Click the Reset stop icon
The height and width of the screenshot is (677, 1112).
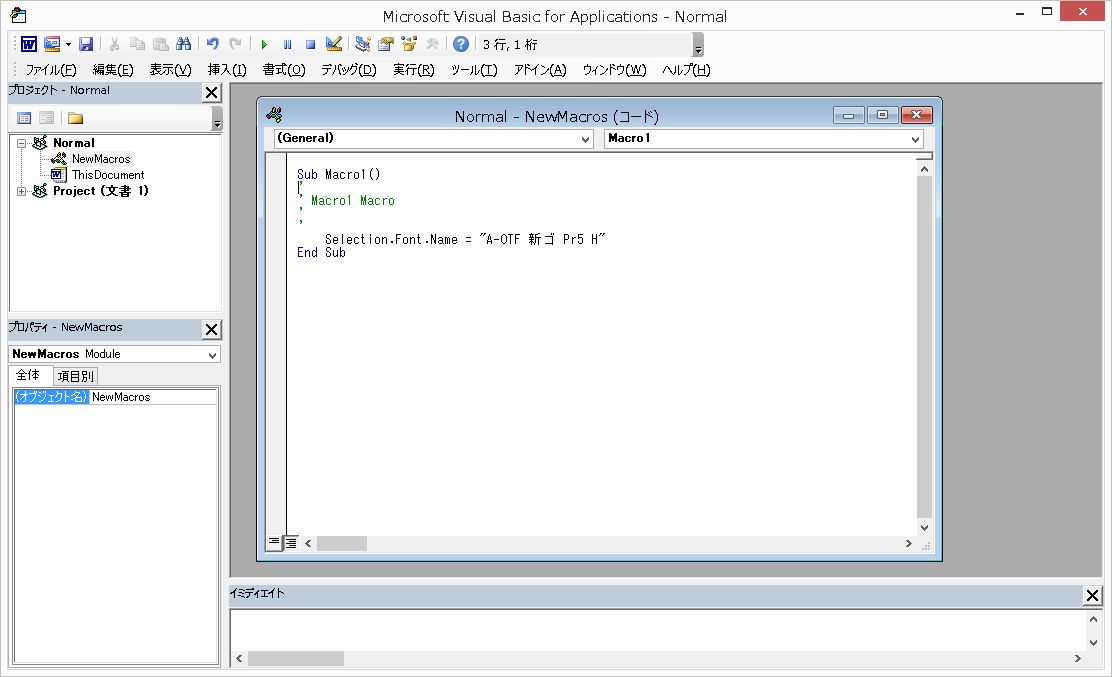[x=311, y=45]
